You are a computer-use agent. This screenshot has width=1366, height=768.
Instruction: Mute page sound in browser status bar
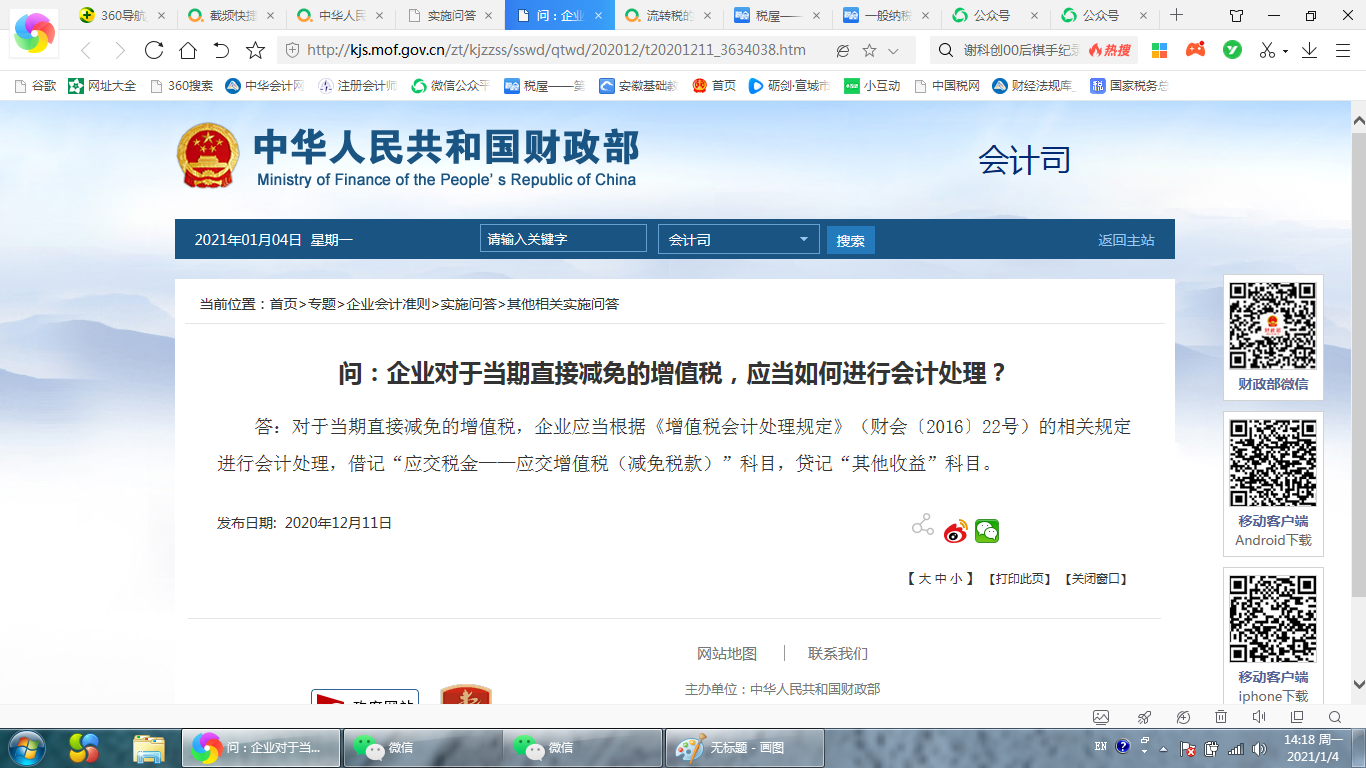[x=1259, y=717]
